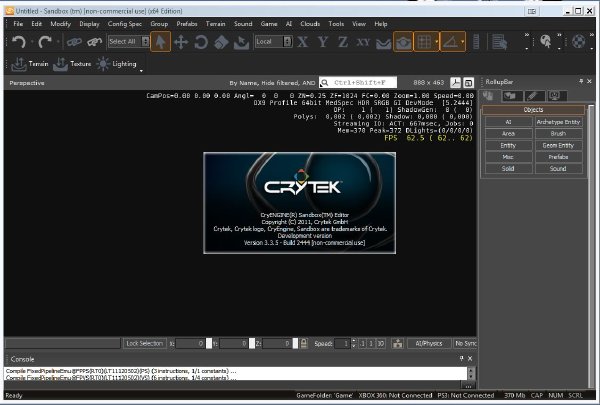600x405 pixels.
Task: Lock movement to the Z axis
Action: click(x=343, y=41)
